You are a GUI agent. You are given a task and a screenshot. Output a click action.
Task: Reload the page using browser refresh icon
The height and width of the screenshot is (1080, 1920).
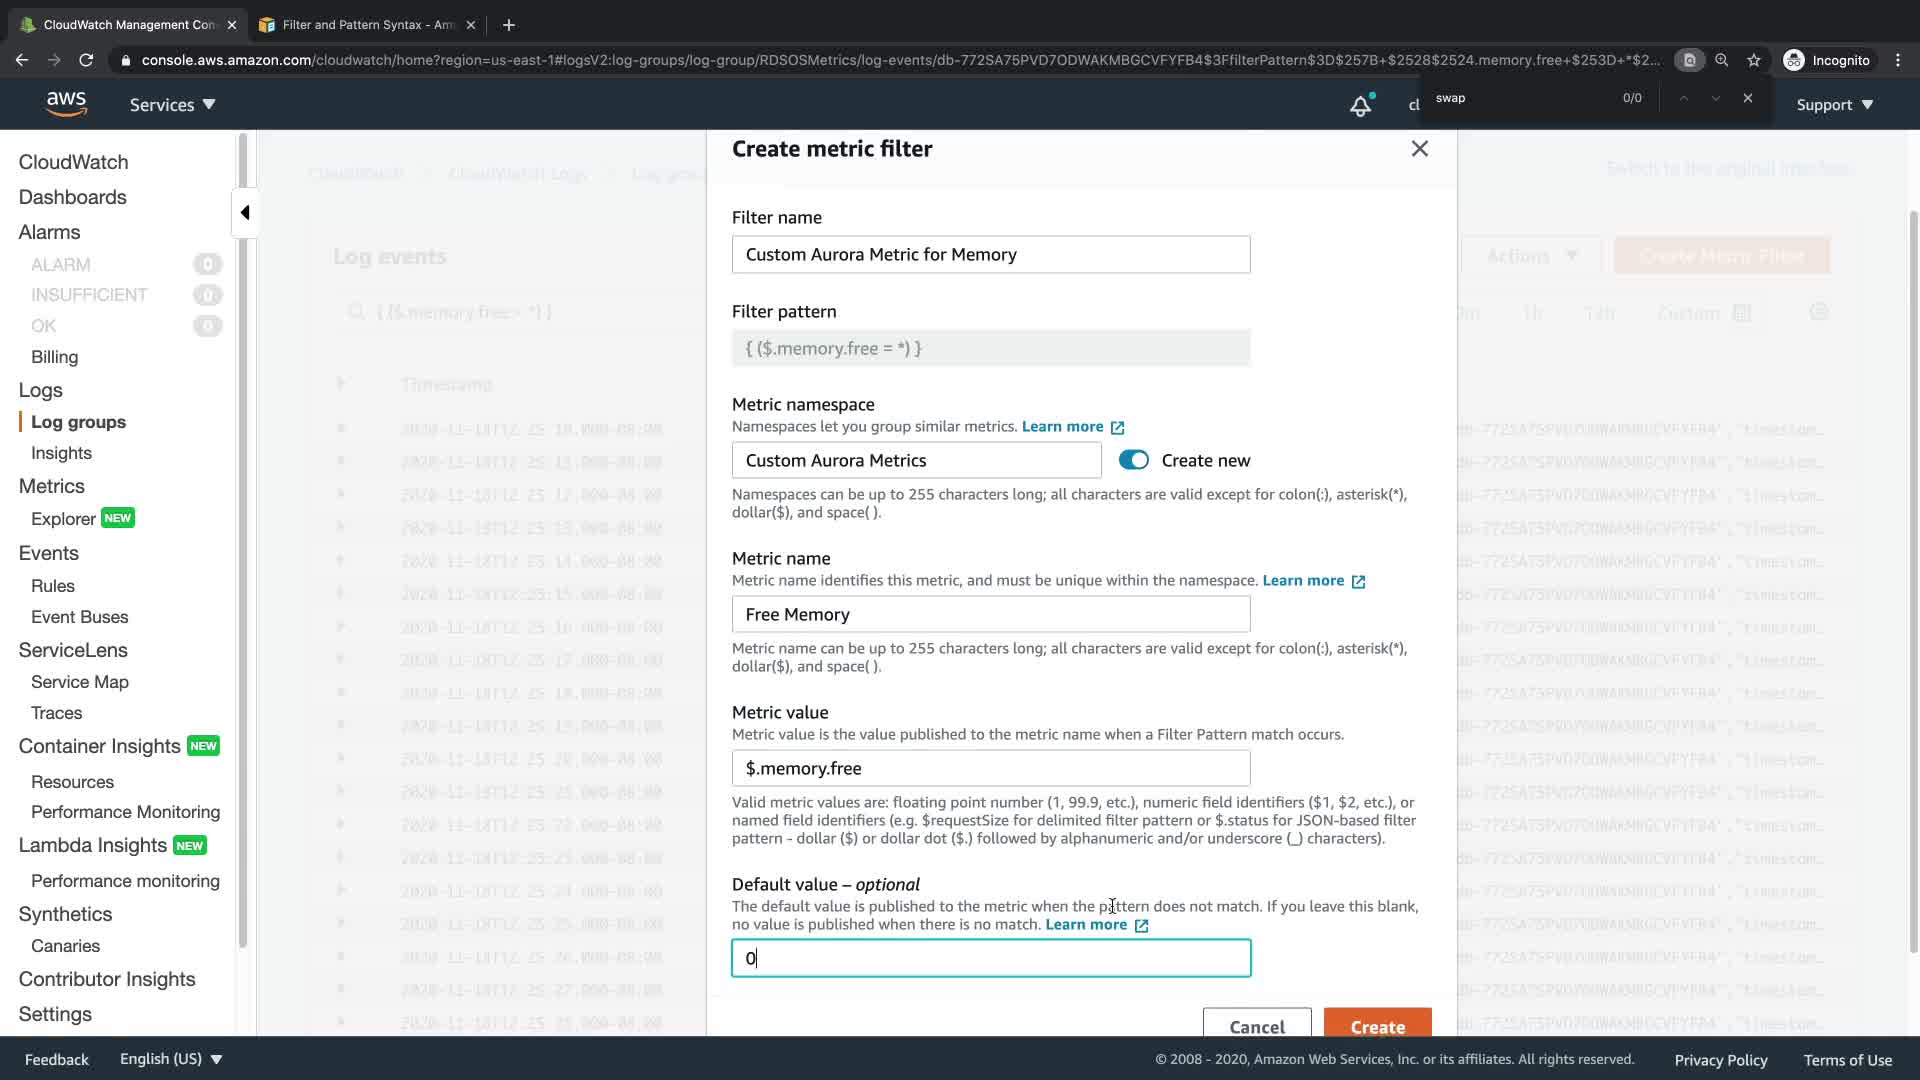click(86, 60)
